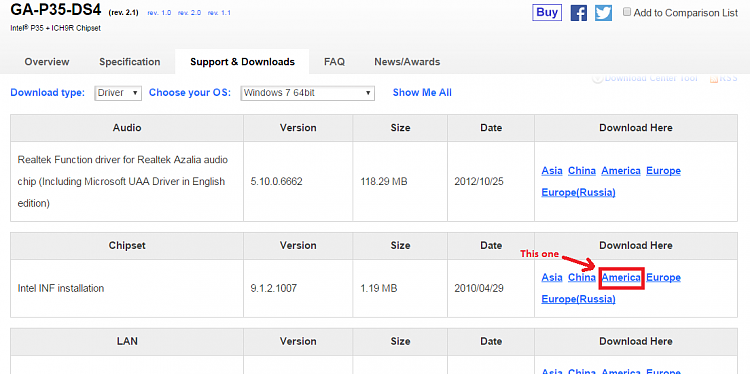This screenshot has height=374, width=750.
Task: Click the Audio table header
Action: [x=127, y=128]
